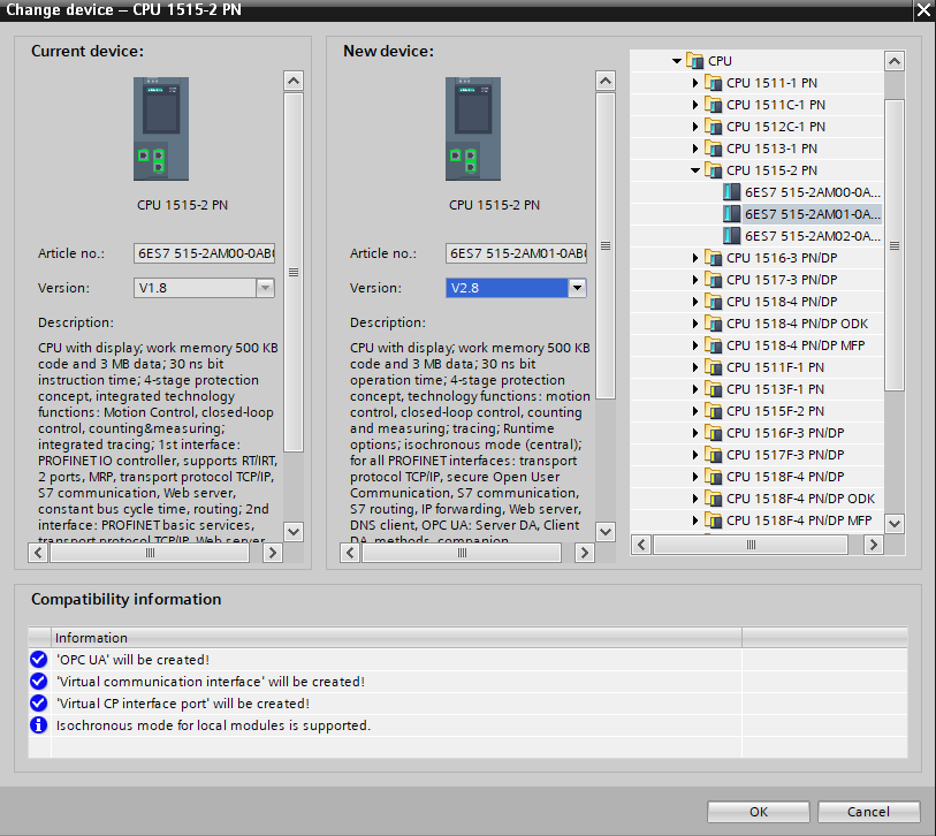936x836 pixels.
Task: Click the New device horizontal scroll right arrow
Action: coord(584,553)
